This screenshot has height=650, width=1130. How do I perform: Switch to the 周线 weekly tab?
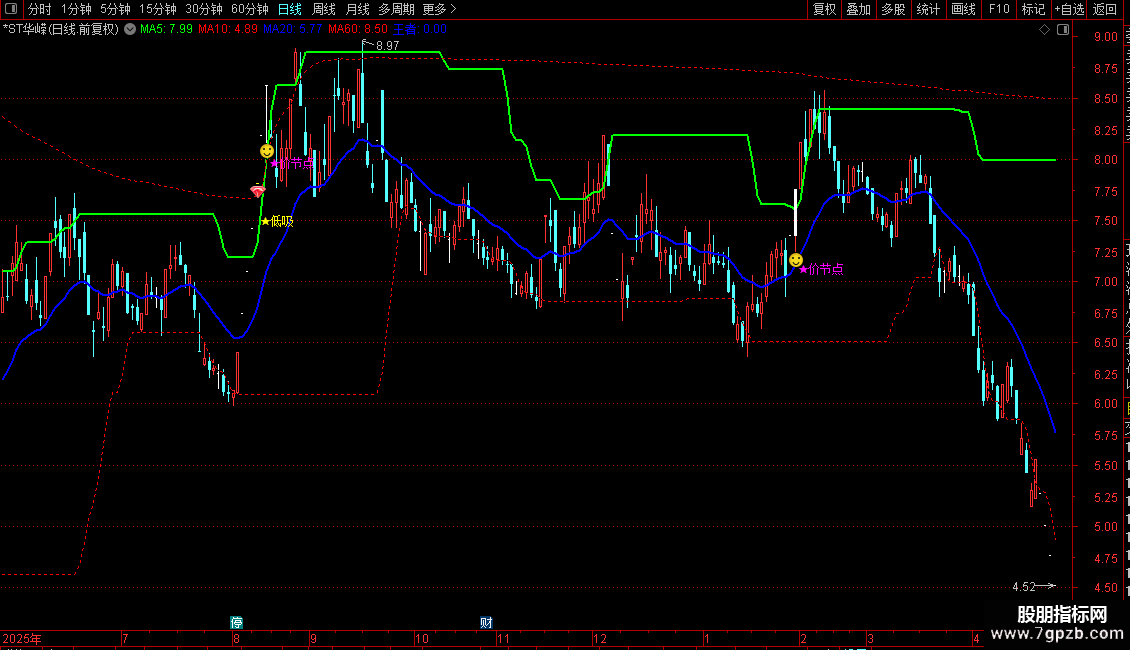click(324, 9)
